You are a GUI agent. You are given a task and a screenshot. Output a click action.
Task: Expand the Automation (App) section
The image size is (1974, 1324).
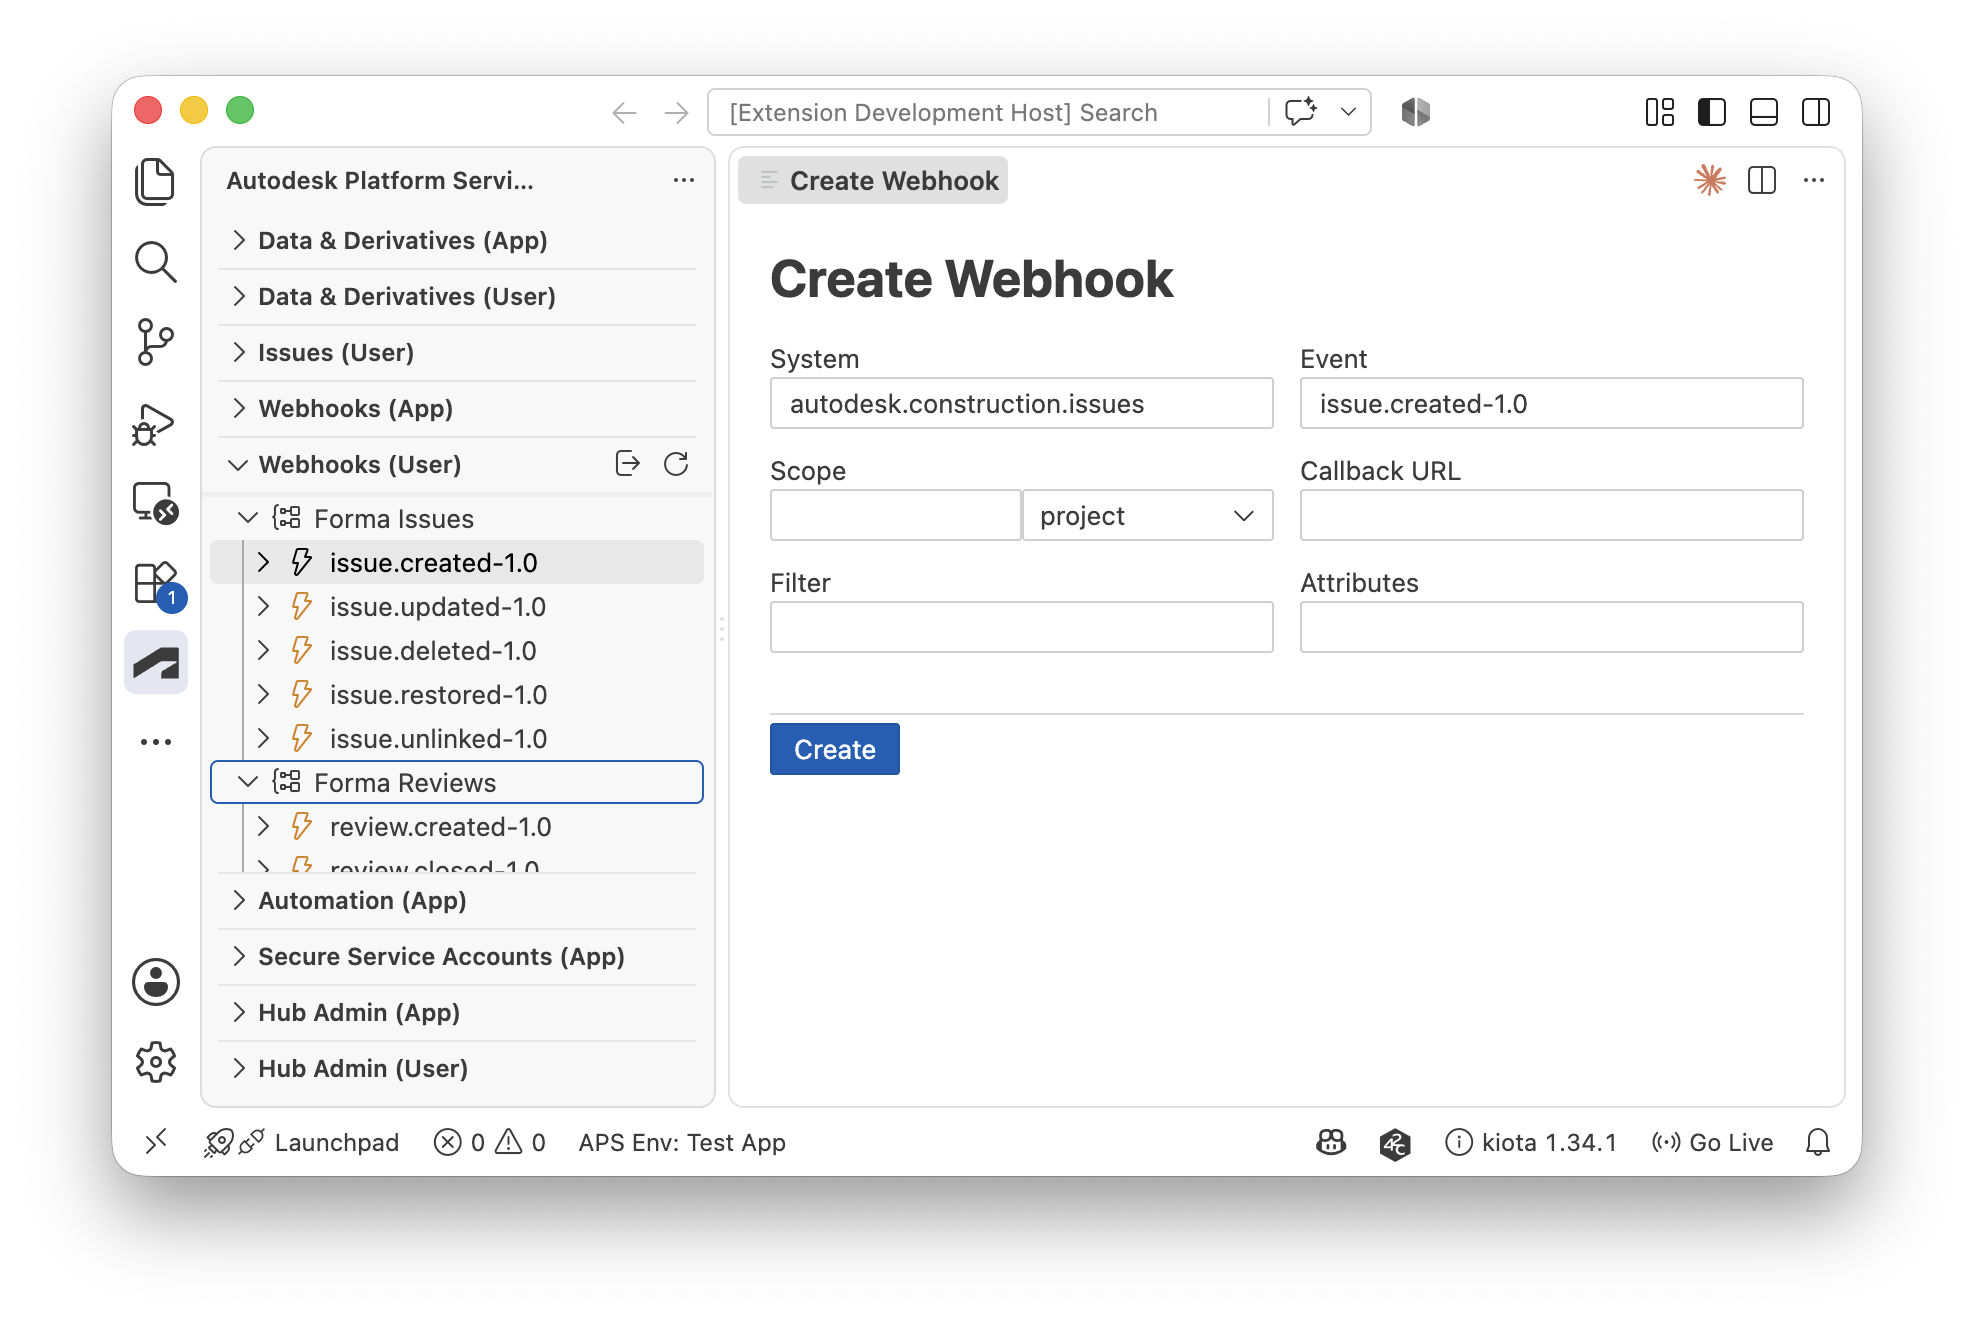pos(457,901)
